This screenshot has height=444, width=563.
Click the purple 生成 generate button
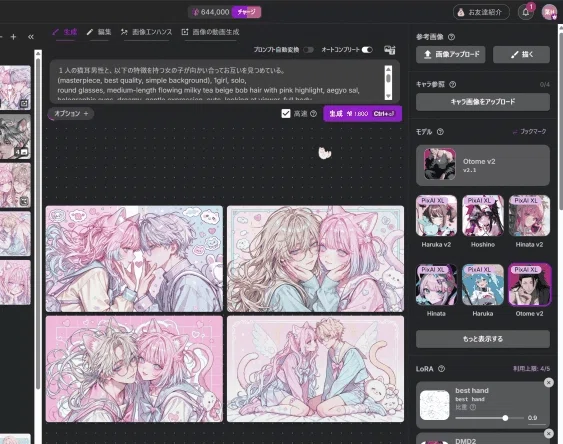362,113
